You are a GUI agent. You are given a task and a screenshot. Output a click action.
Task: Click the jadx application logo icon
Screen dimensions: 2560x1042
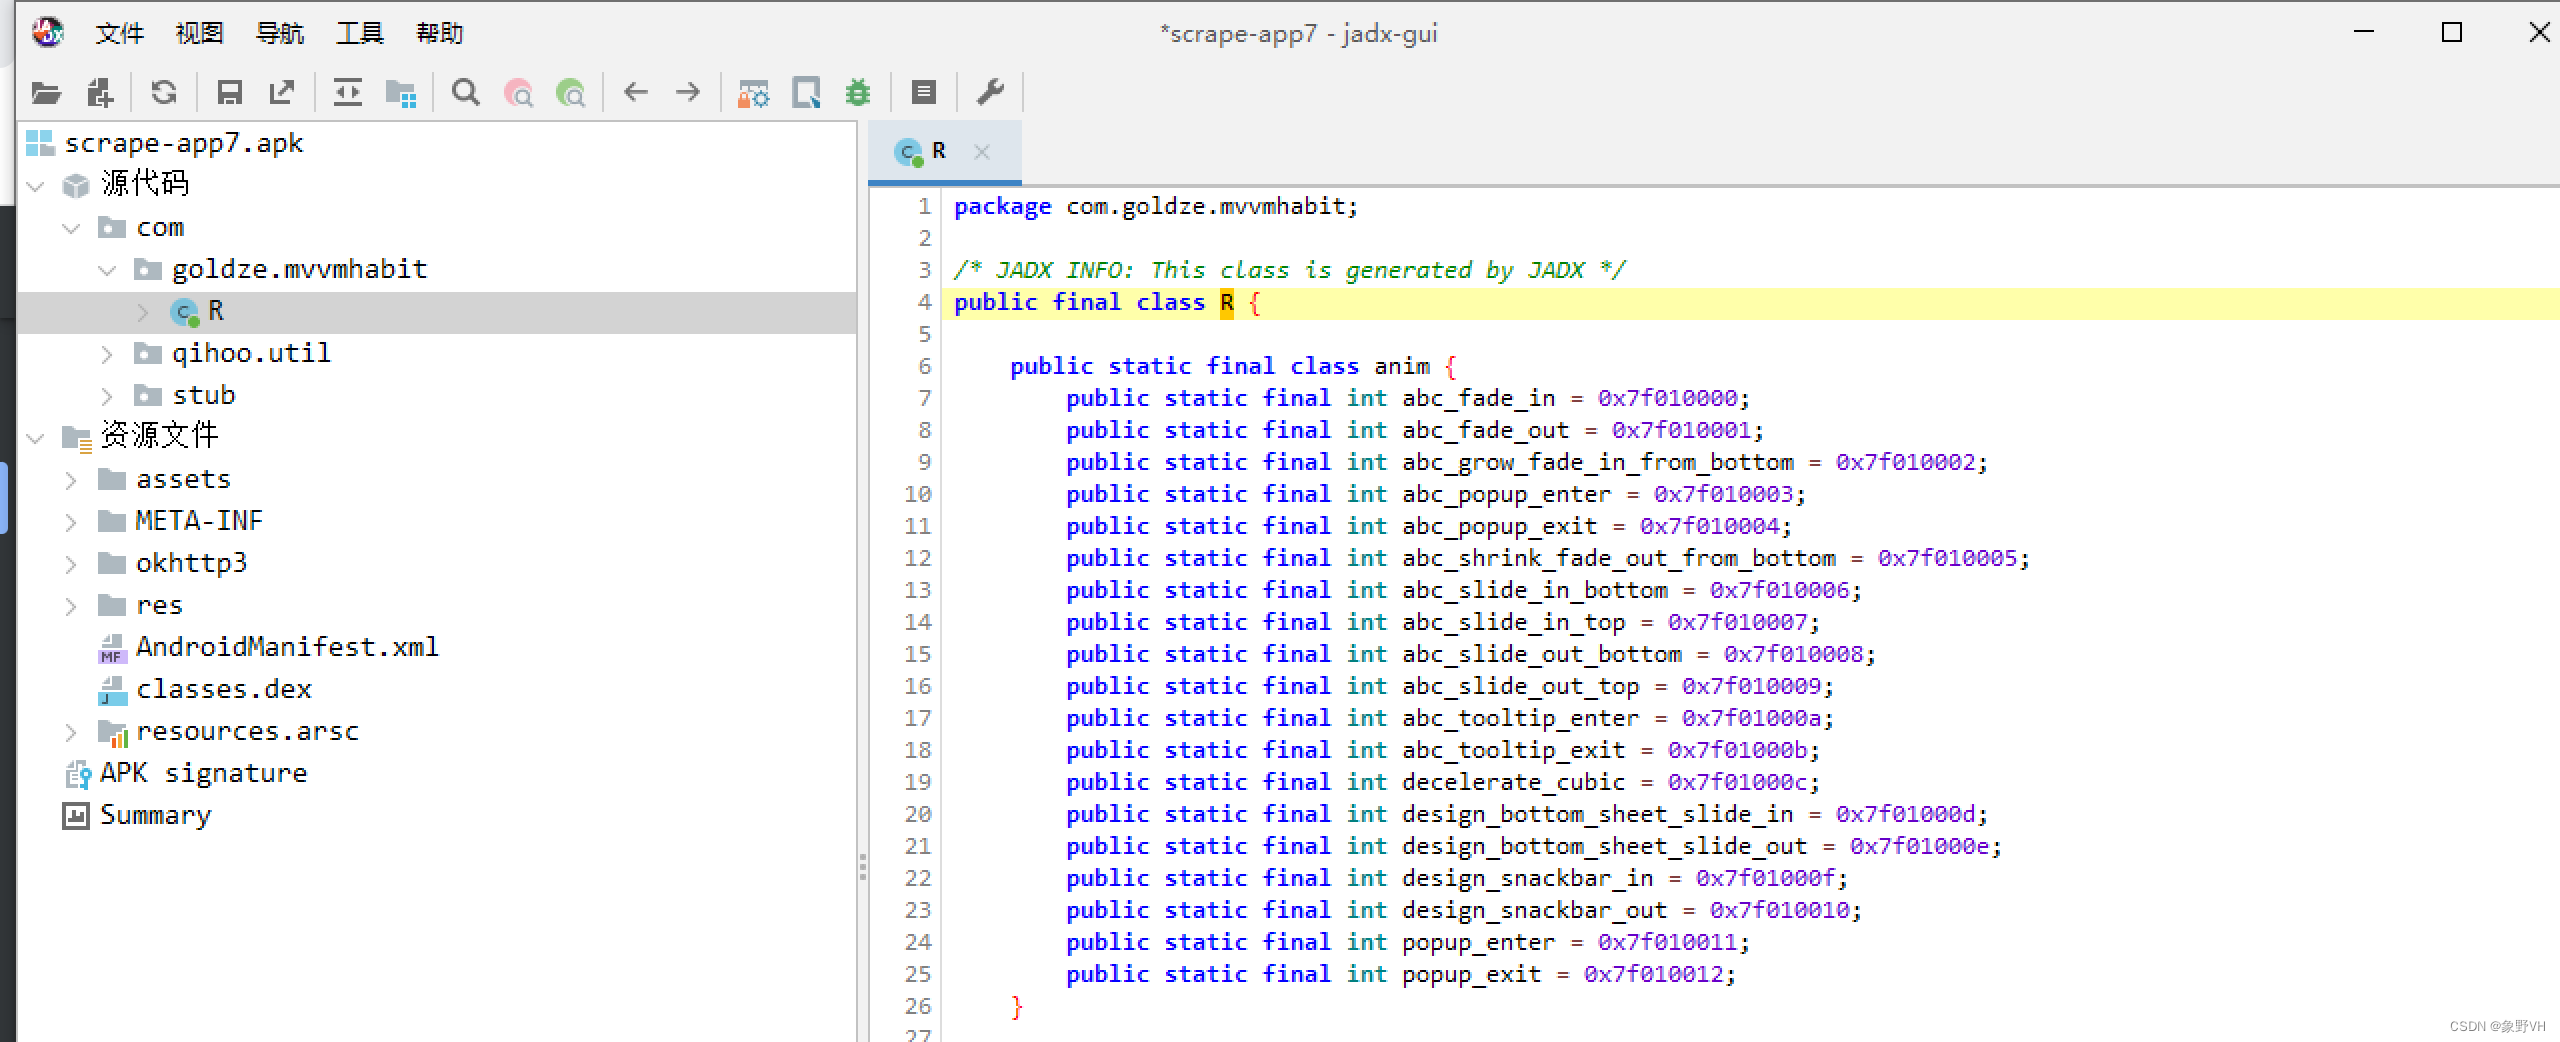coord(47,32)
